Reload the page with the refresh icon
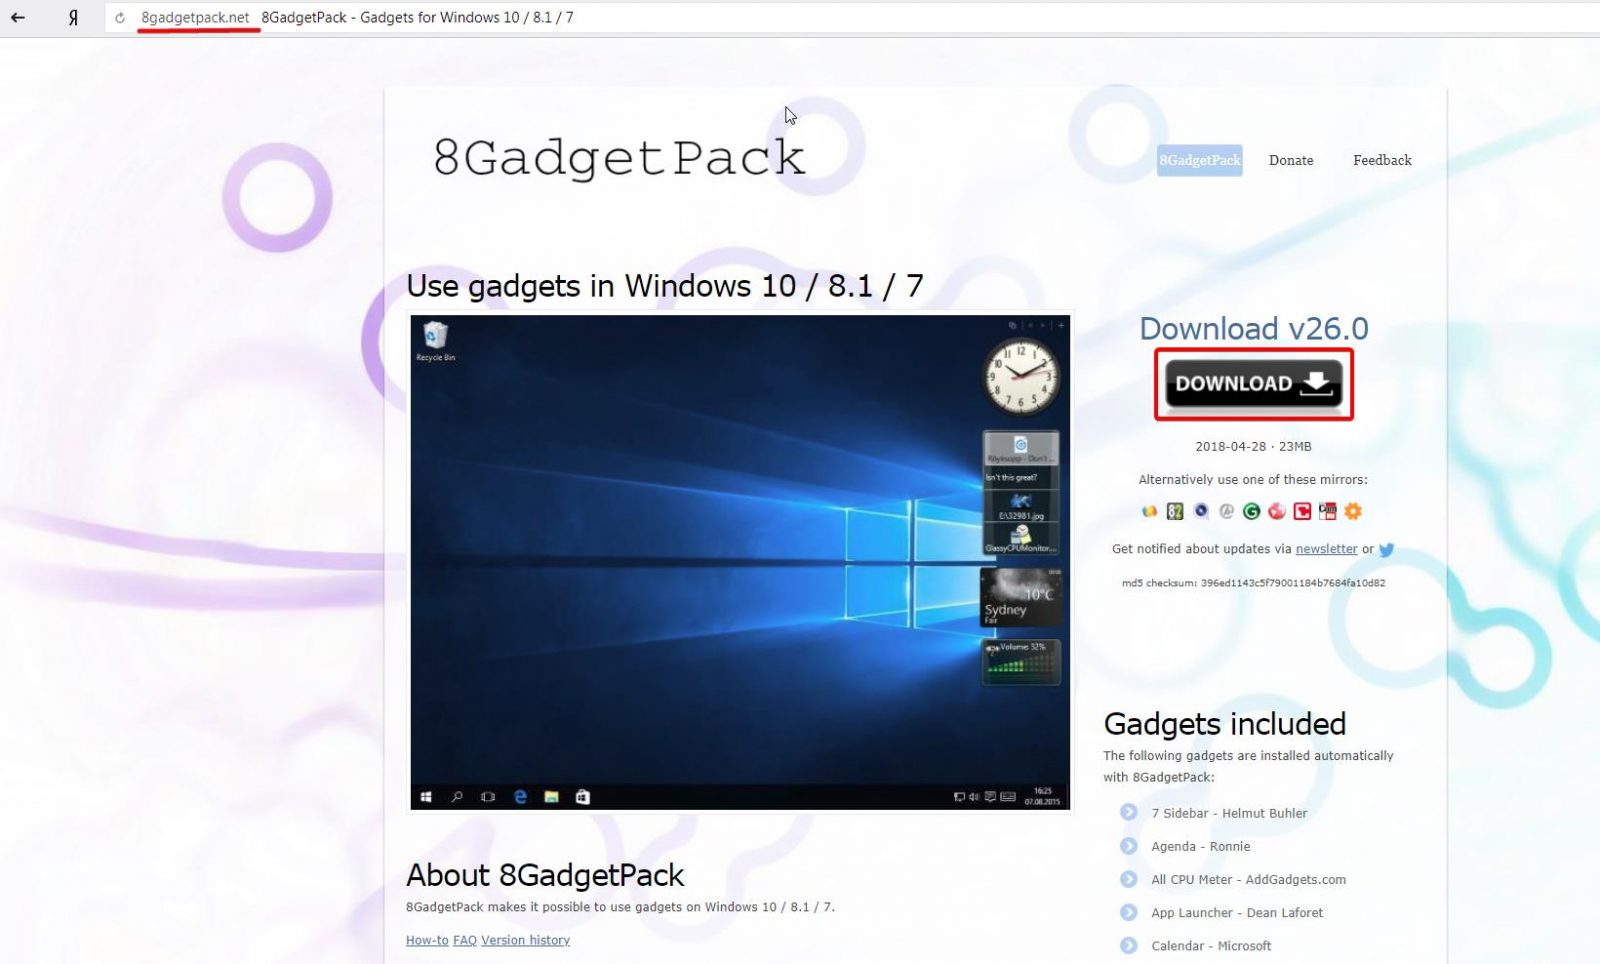This screenshot has height=964, width=1600. [120, 17]
